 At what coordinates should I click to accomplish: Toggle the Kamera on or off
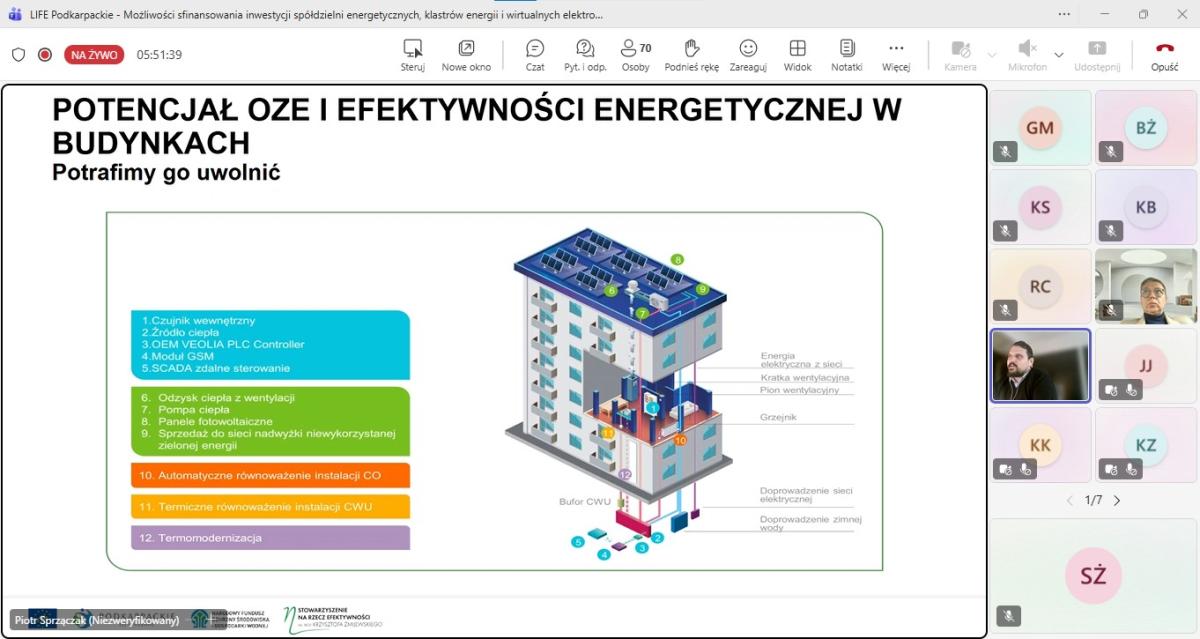coord(960,54)
